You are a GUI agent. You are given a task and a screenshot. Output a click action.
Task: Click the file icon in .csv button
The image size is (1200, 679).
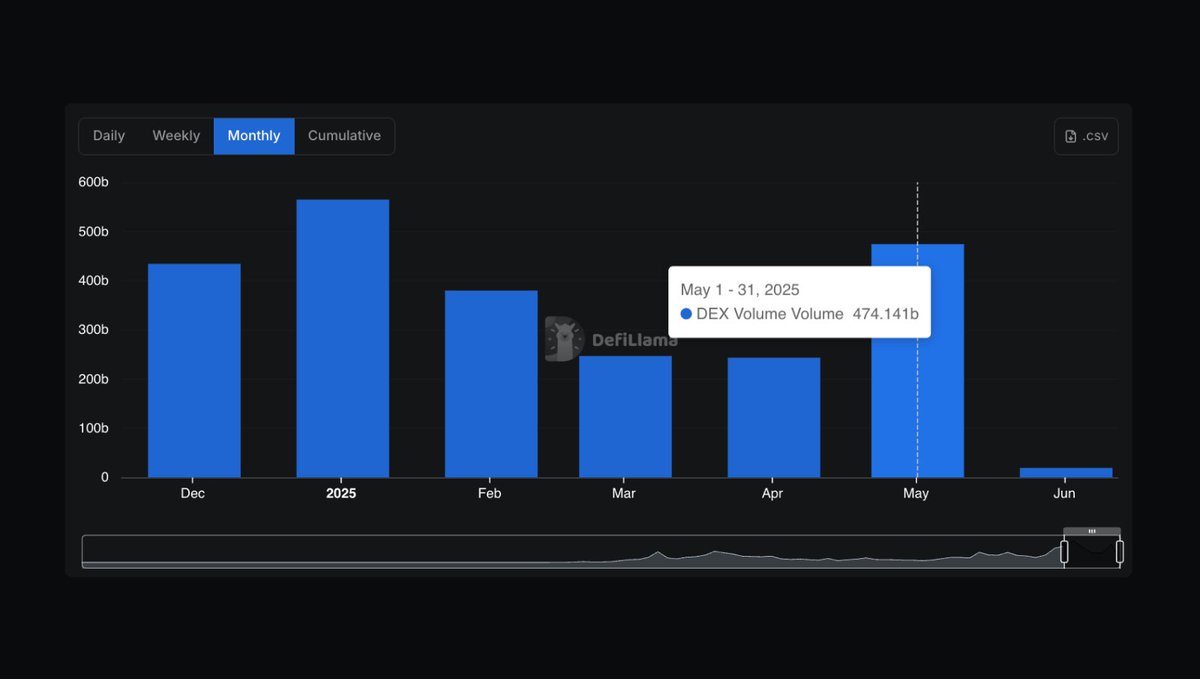click(1071, 136)
